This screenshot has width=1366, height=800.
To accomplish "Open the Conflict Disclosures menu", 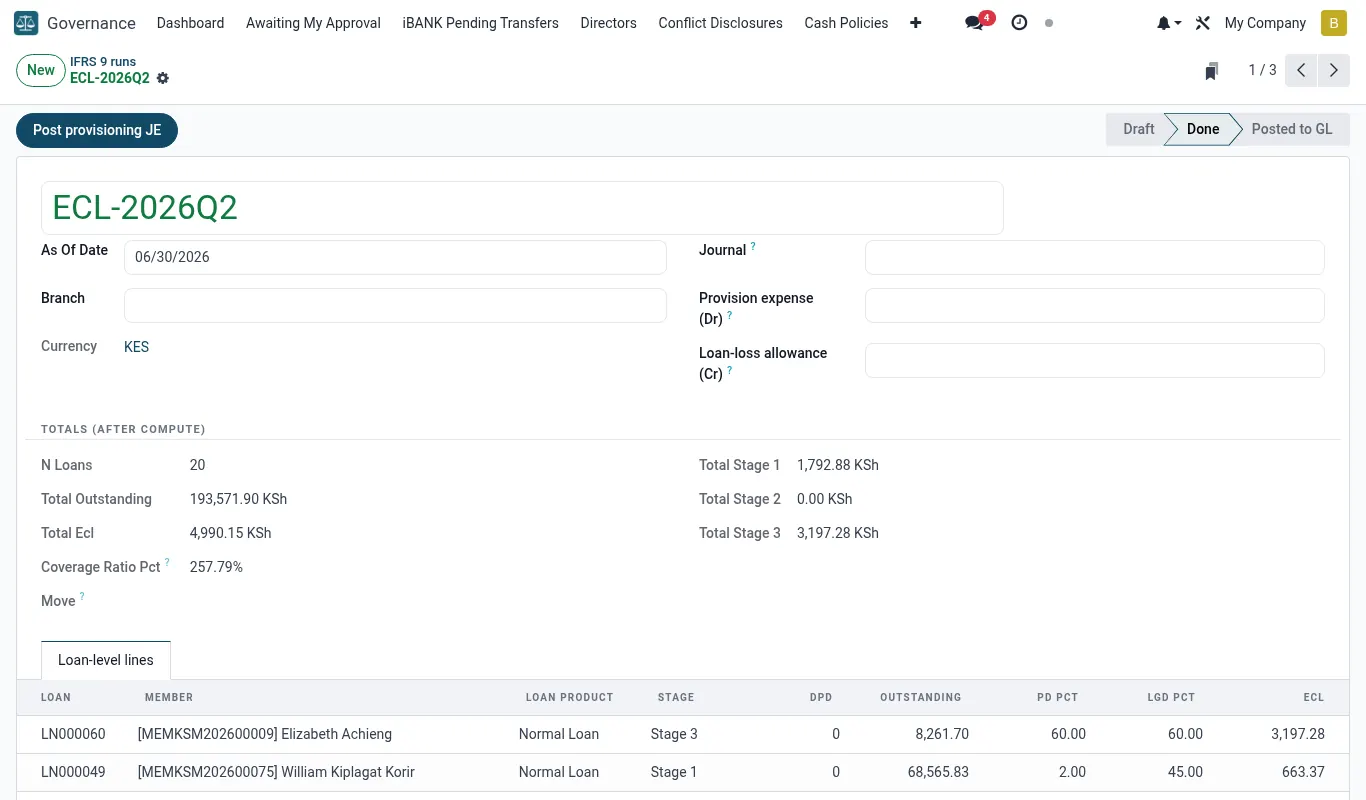I will pyautogui.click(x=720, y=22).
